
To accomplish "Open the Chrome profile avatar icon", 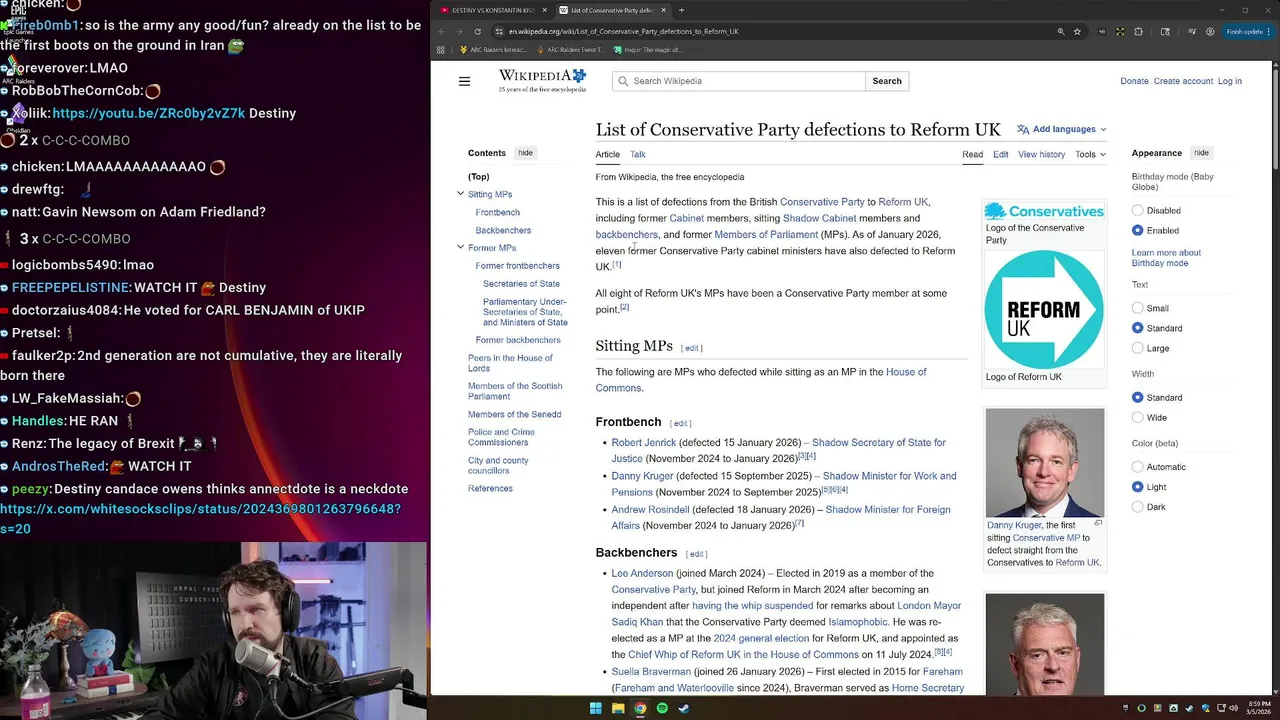I will coord(1210,31).
